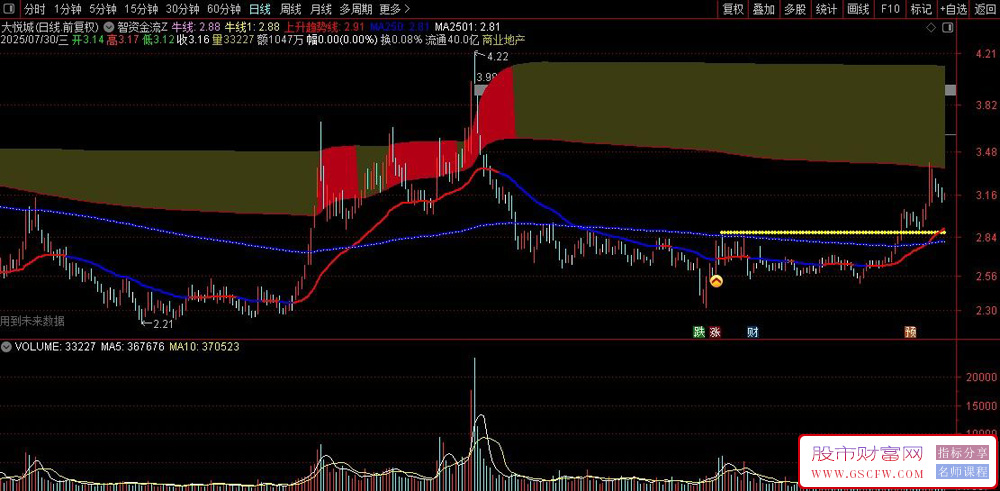Open the 多股 multi-stock view

coord(795,9)
